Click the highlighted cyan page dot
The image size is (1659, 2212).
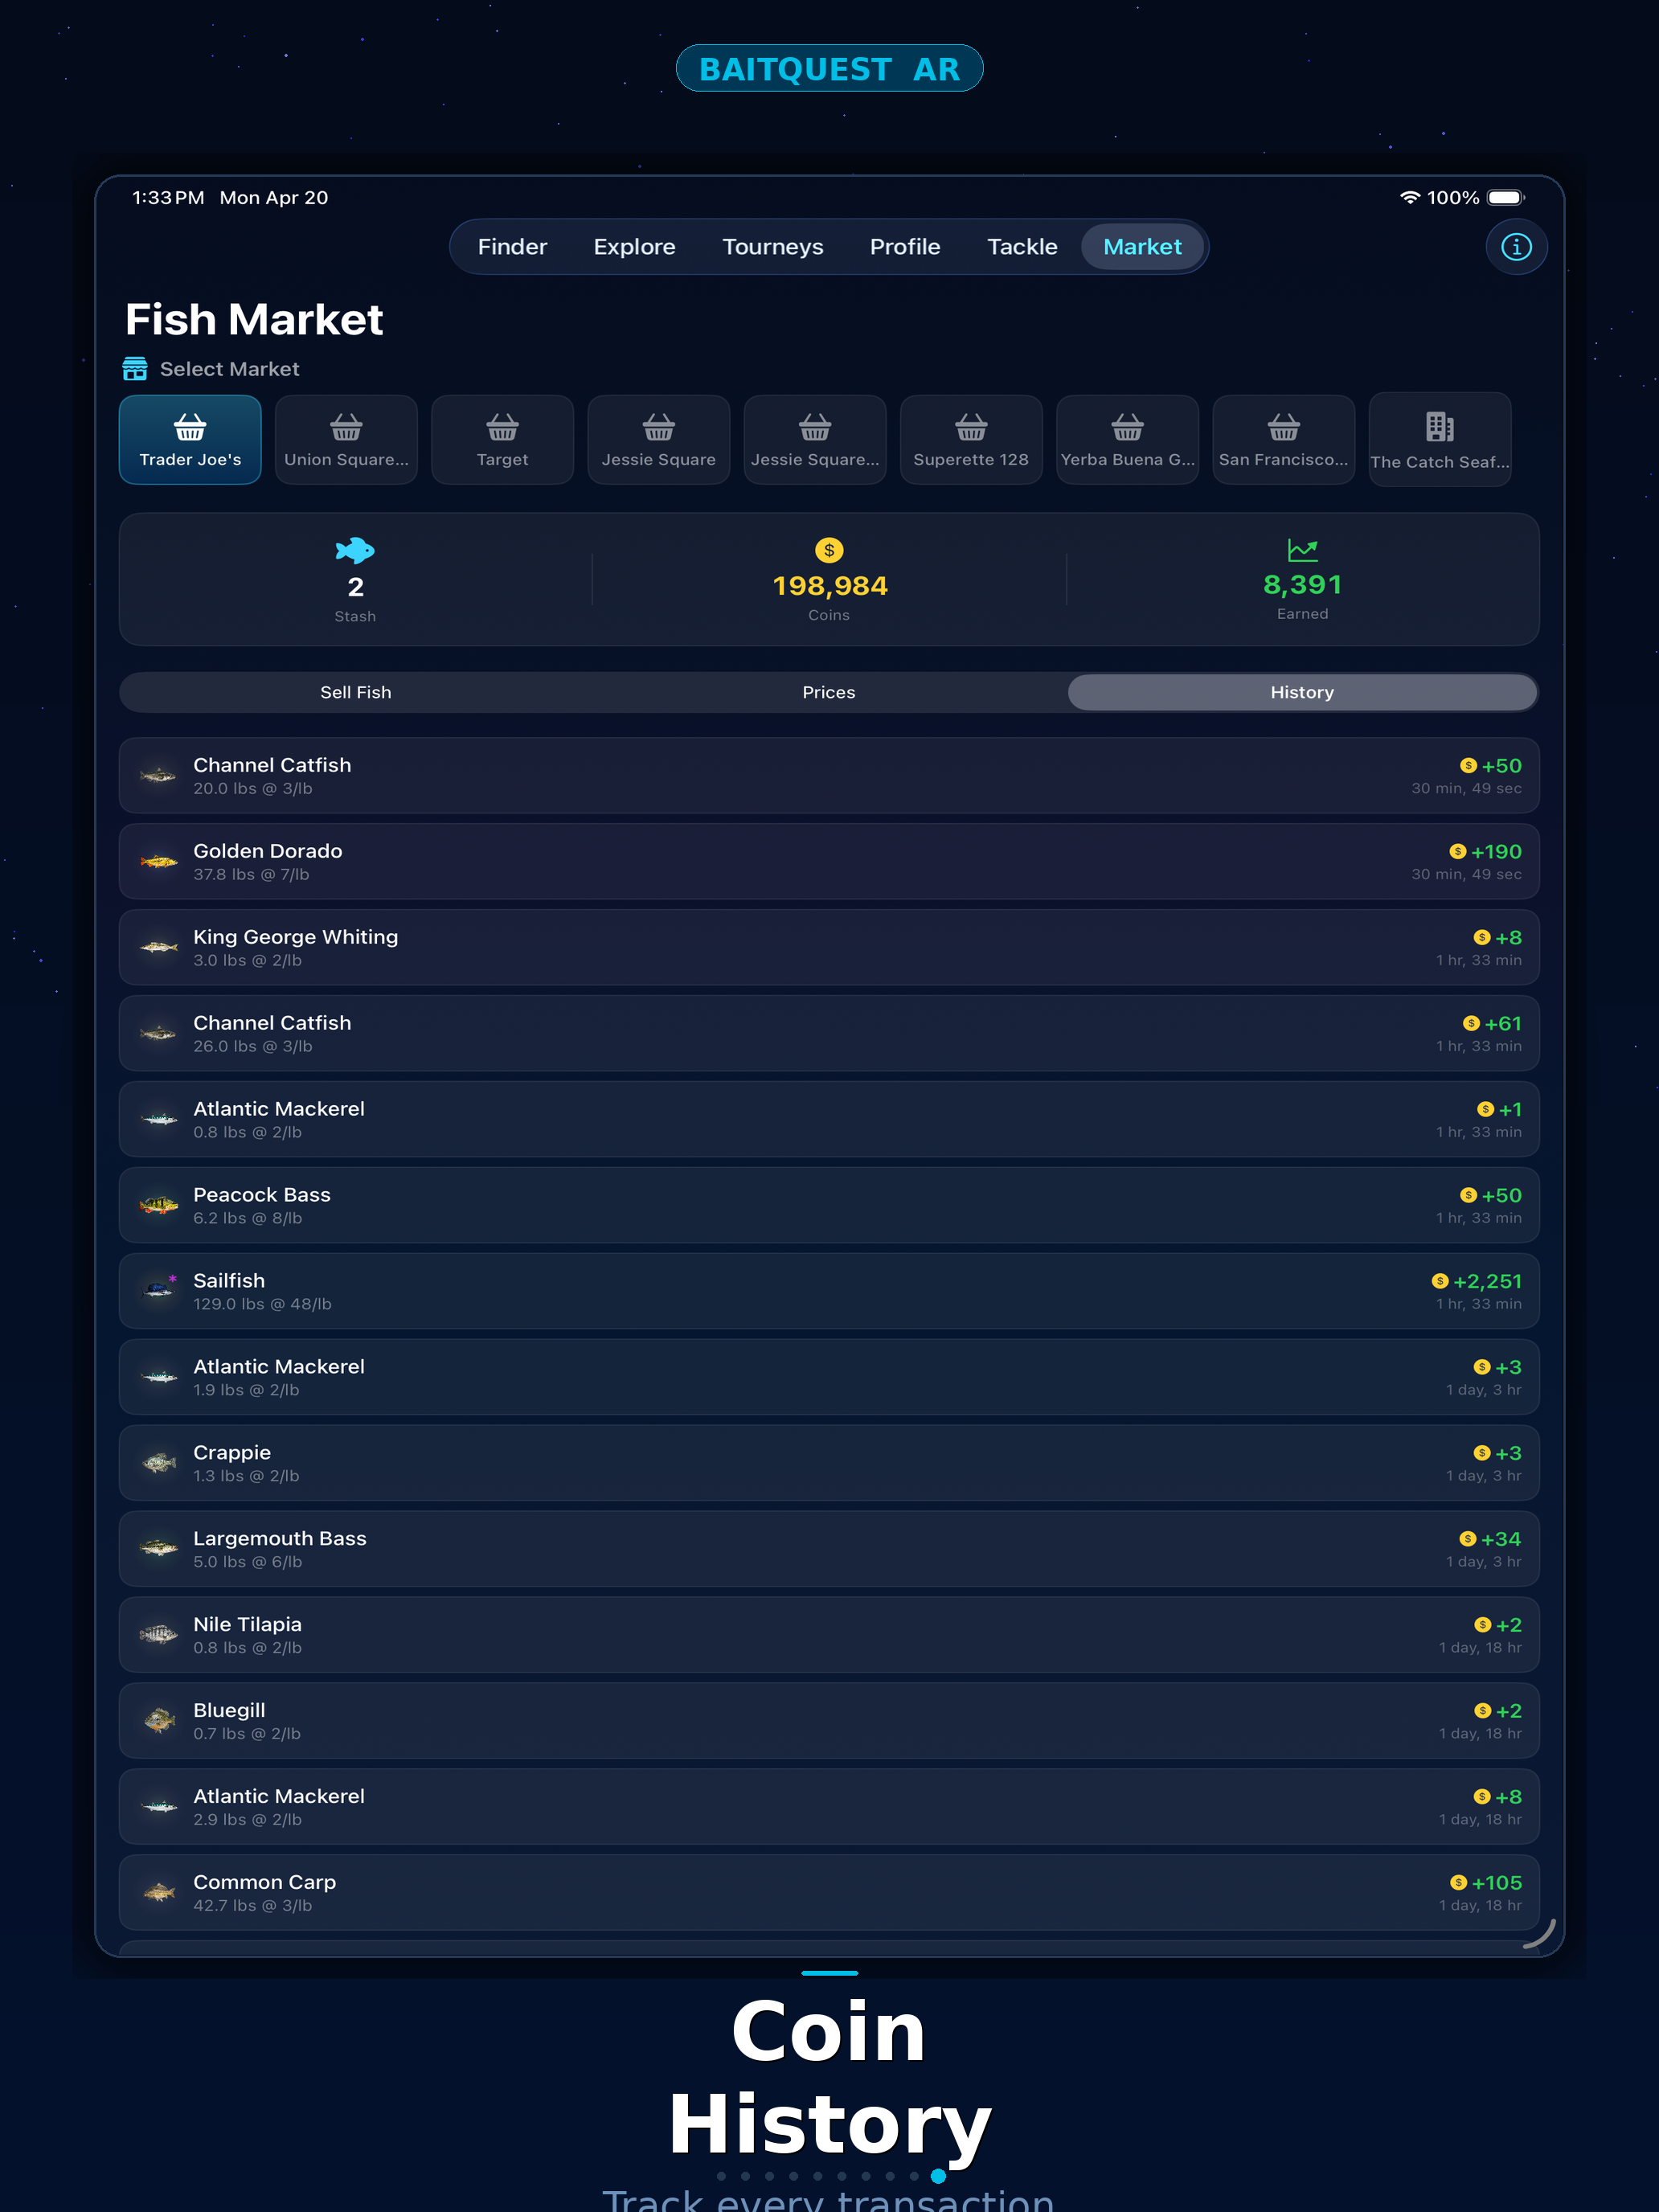click(938, 2176)
